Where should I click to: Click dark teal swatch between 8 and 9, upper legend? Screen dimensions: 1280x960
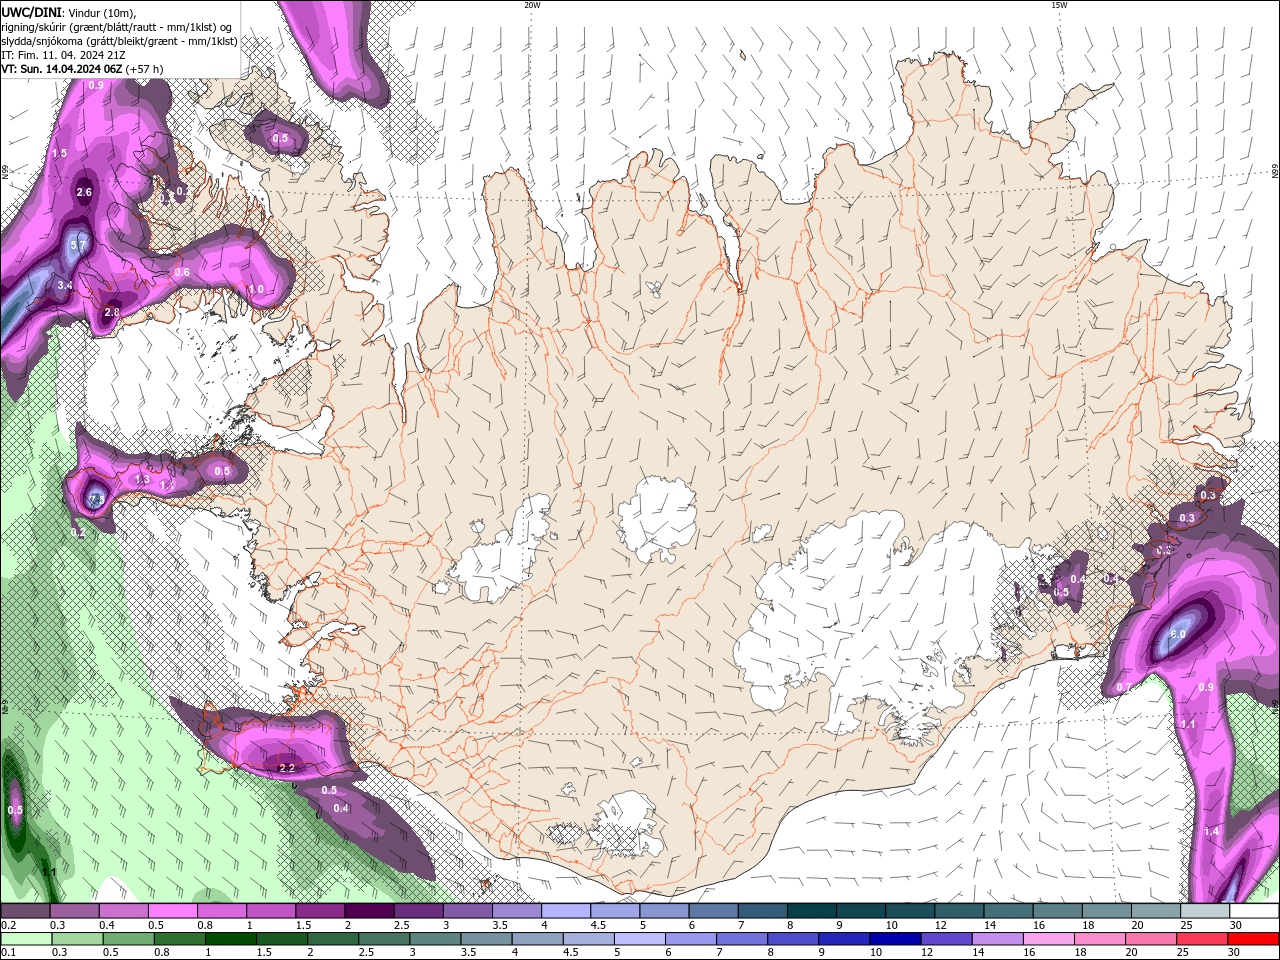811,911
